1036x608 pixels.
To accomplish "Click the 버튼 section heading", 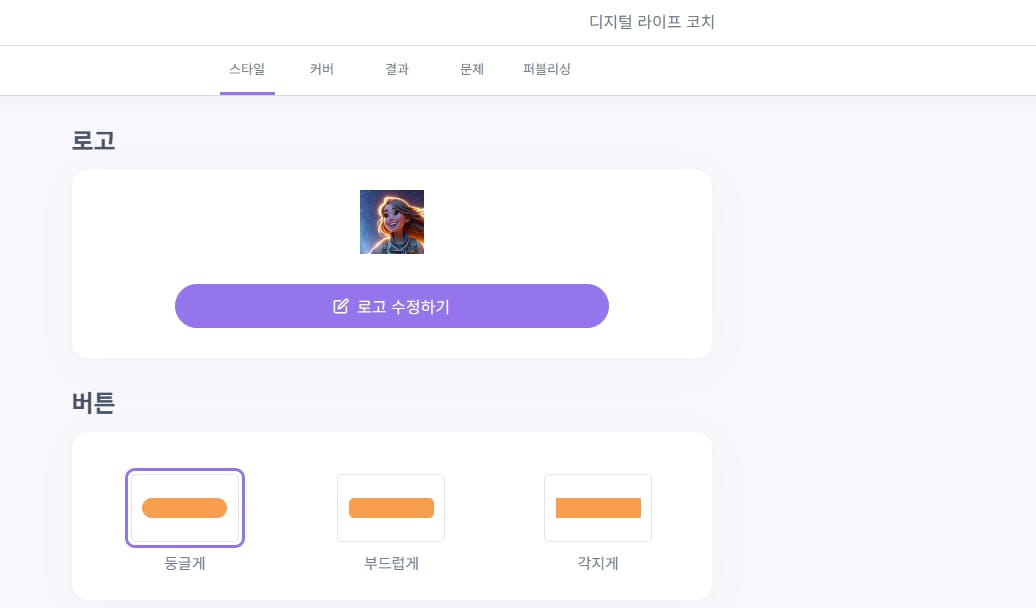I will [x=93, y=403].
